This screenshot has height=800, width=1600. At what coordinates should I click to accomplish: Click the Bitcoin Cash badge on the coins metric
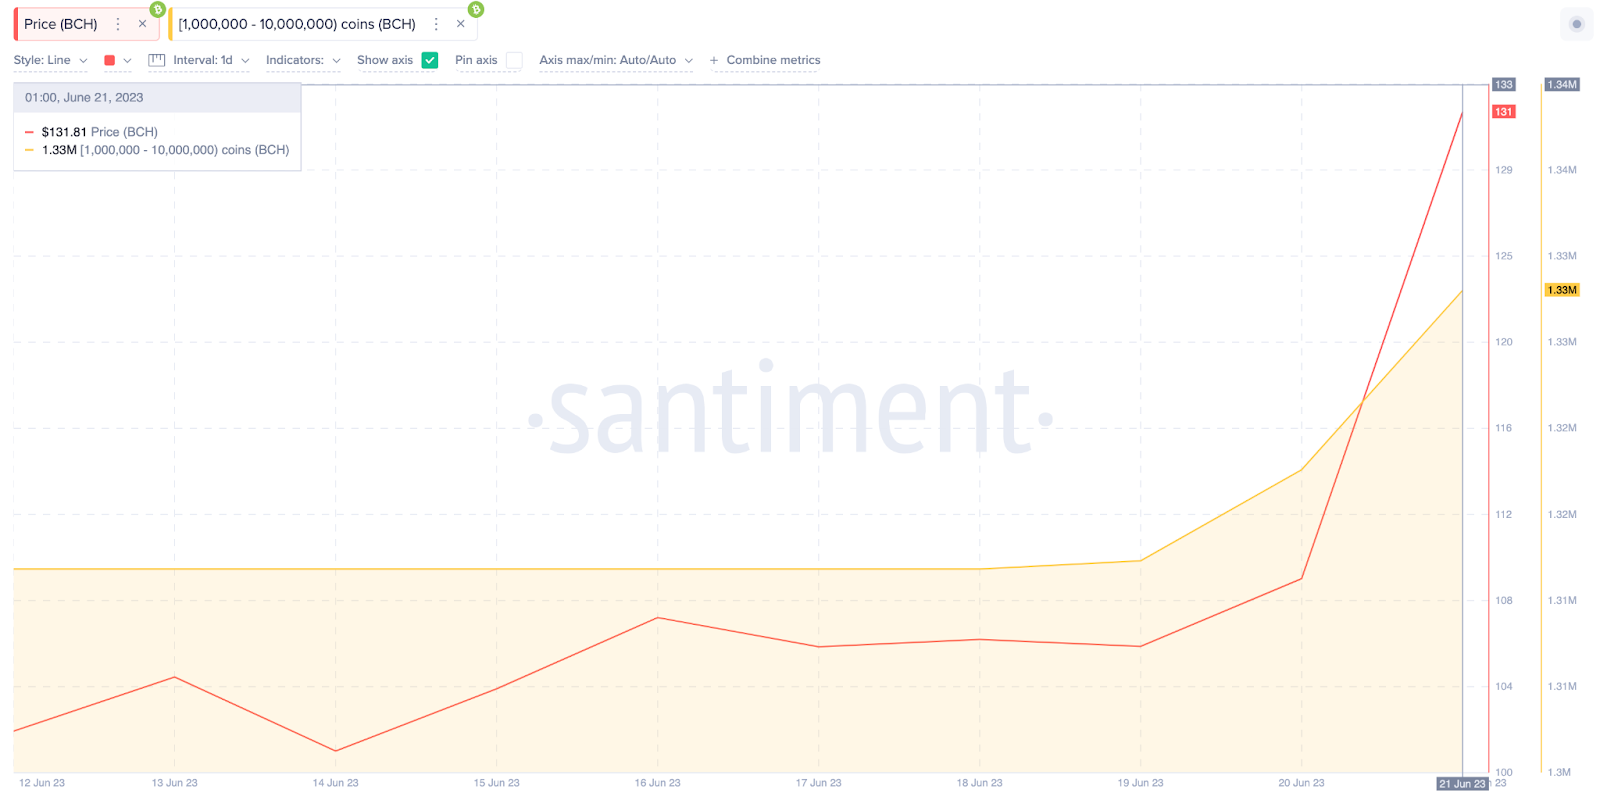coord(476,9)
